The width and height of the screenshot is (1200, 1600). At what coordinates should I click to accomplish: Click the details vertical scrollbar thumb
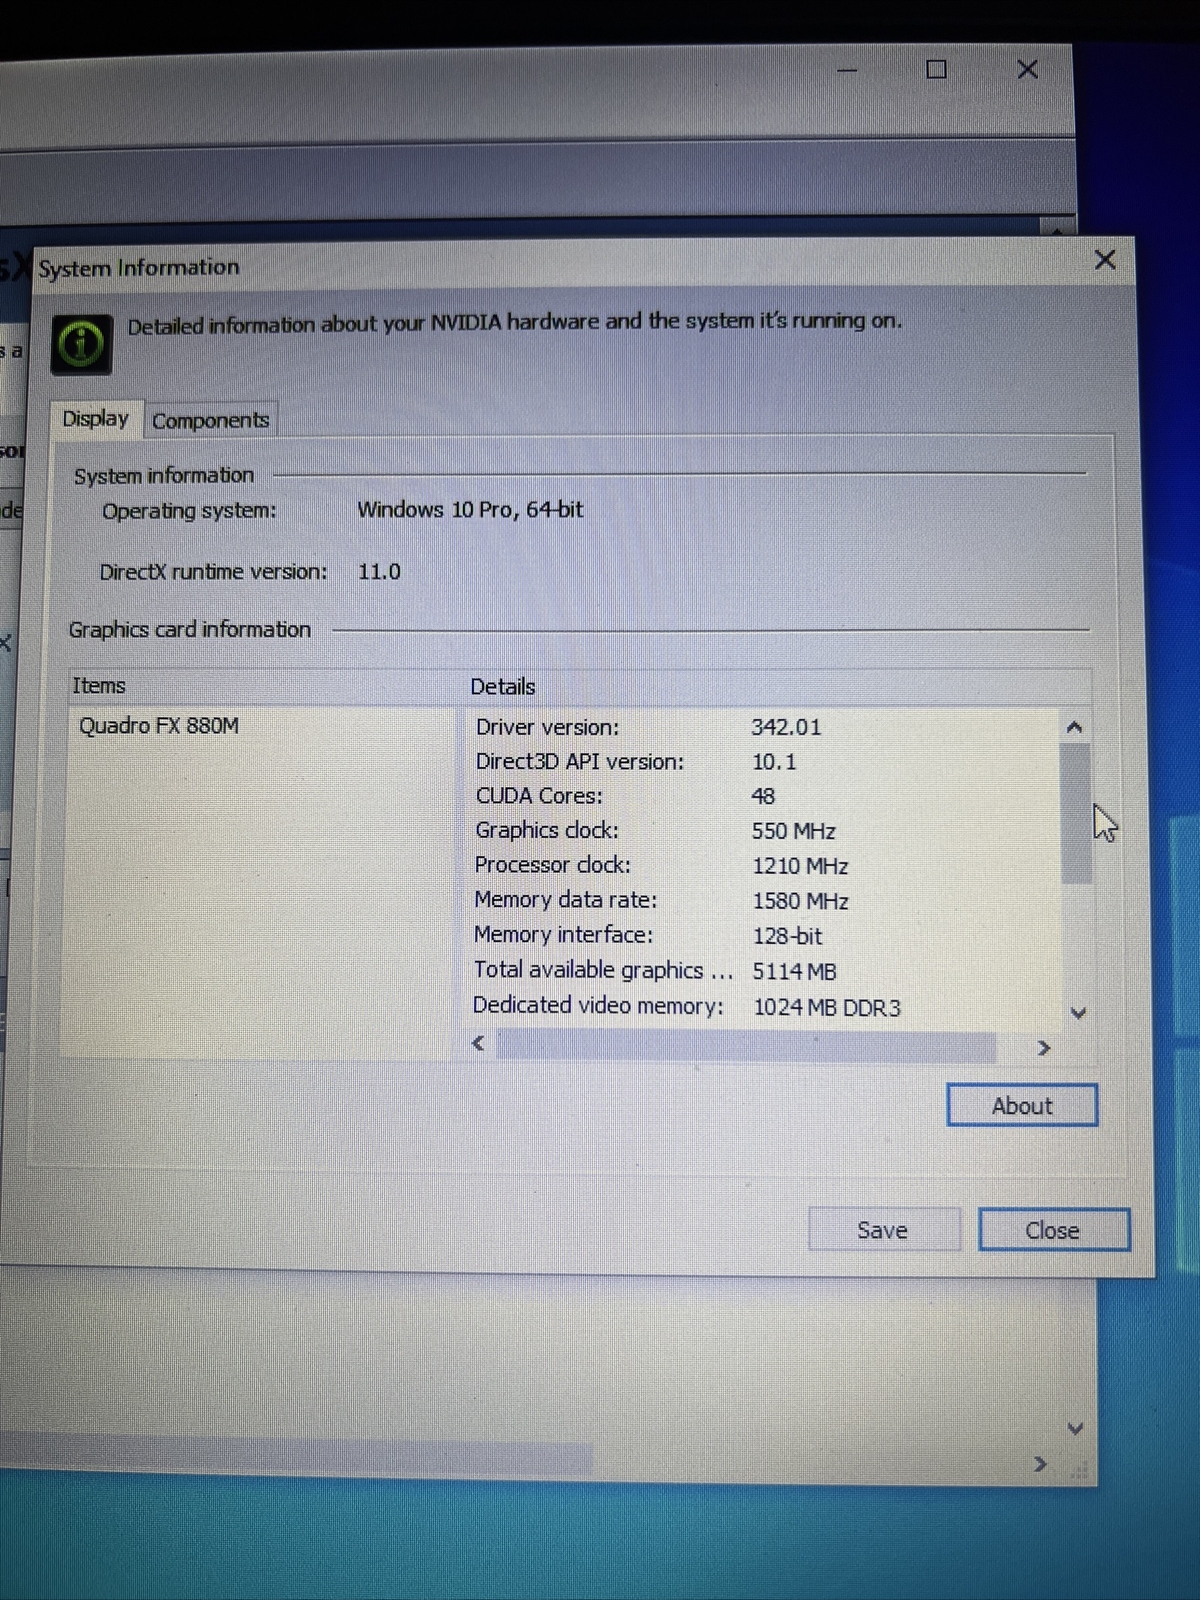coord(1076,814)
